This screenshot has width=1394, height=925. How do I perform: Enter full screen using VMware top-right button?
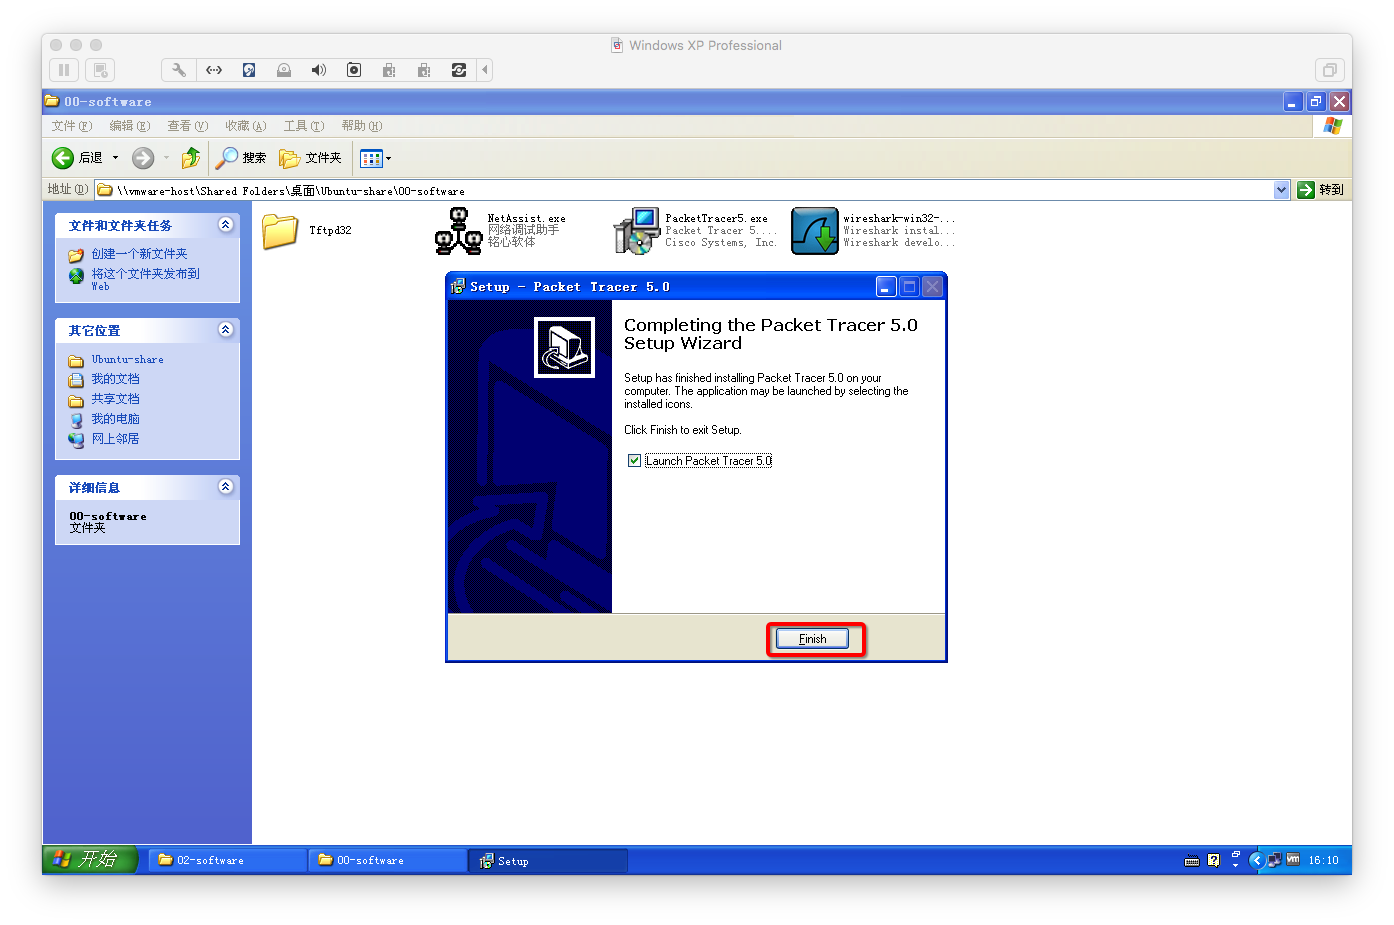(x=1329, y=70)
